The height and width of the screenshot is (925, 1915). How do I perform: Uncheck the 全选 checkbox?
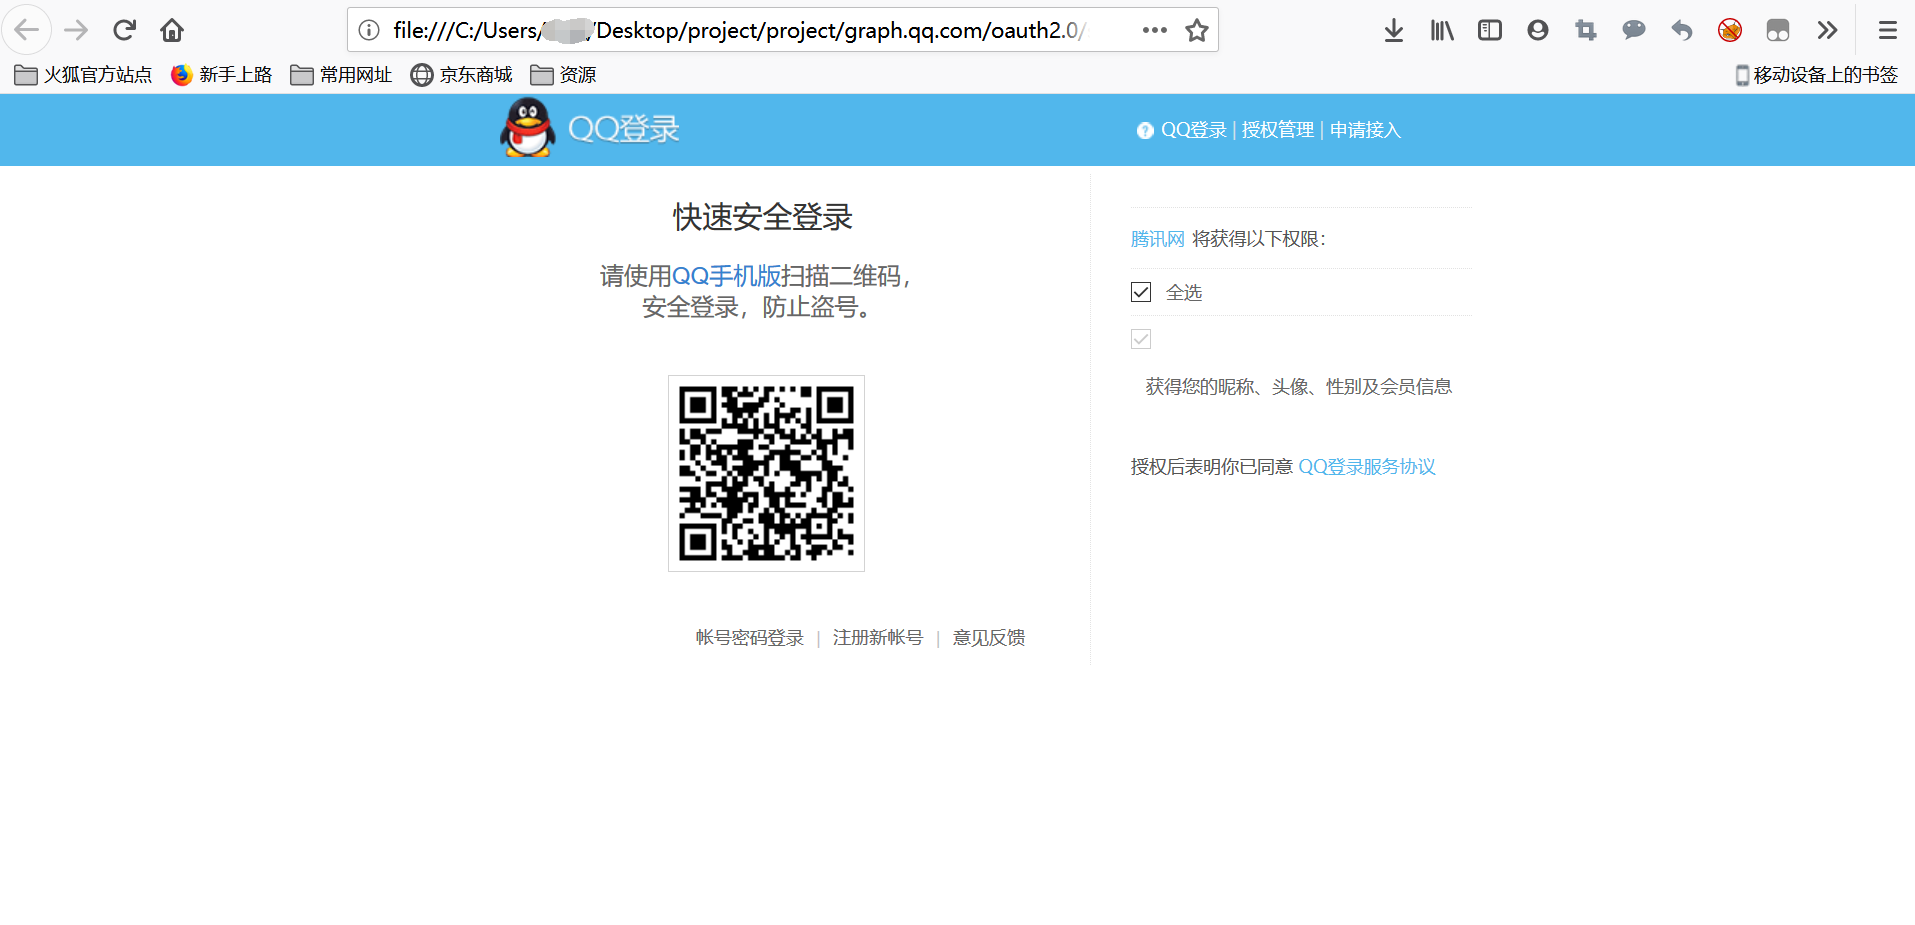pyautogui.click(x=1140, y=291)
